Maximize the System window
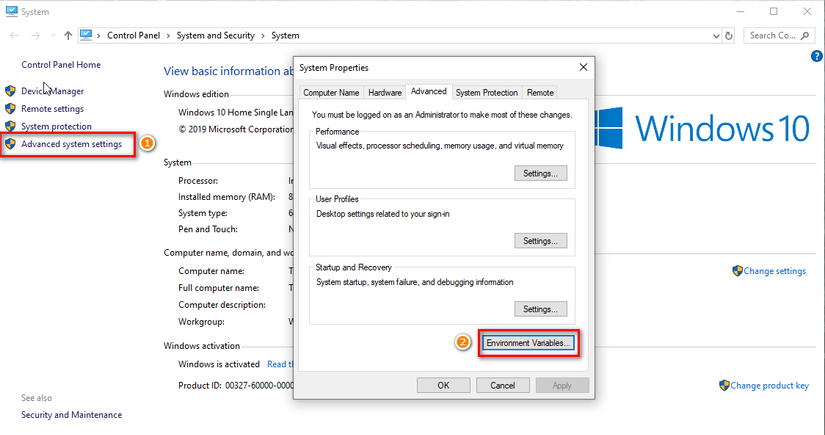 [x=773, y=11]
